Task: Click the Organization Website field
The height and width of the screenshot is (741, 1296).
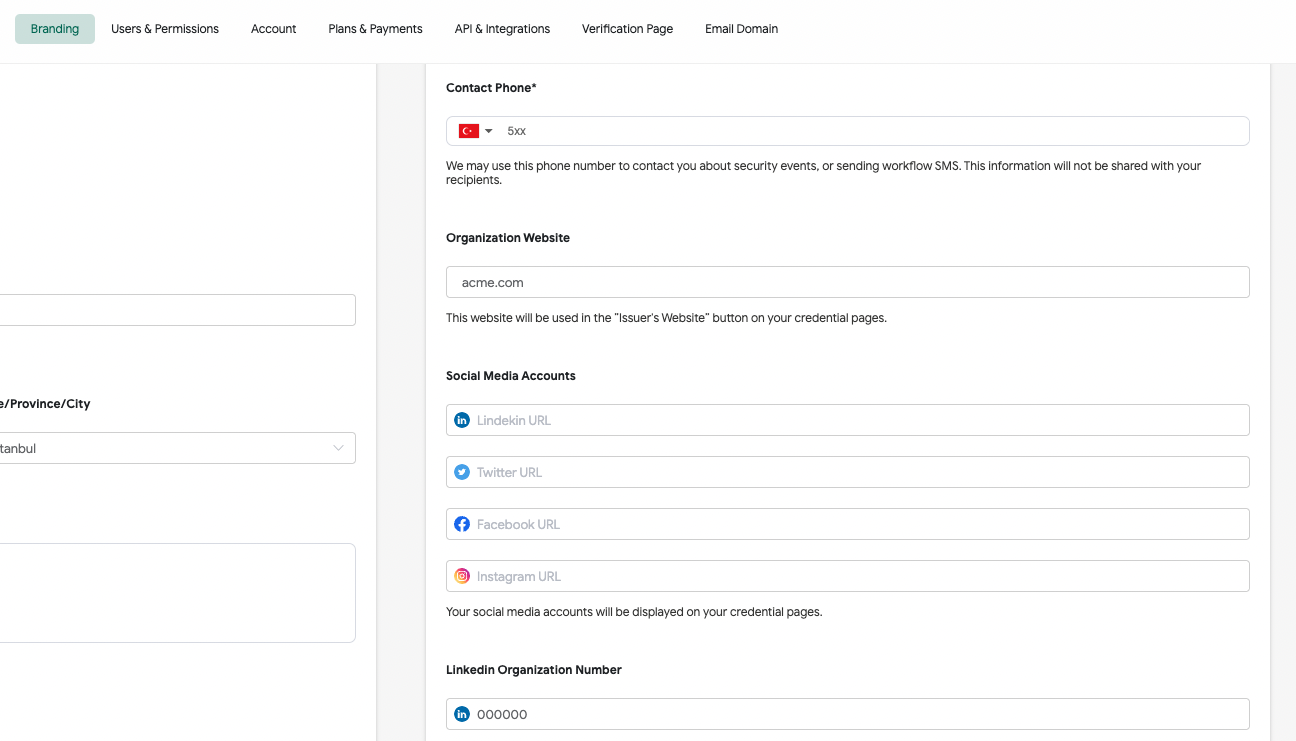Action: tap(848, 282)
